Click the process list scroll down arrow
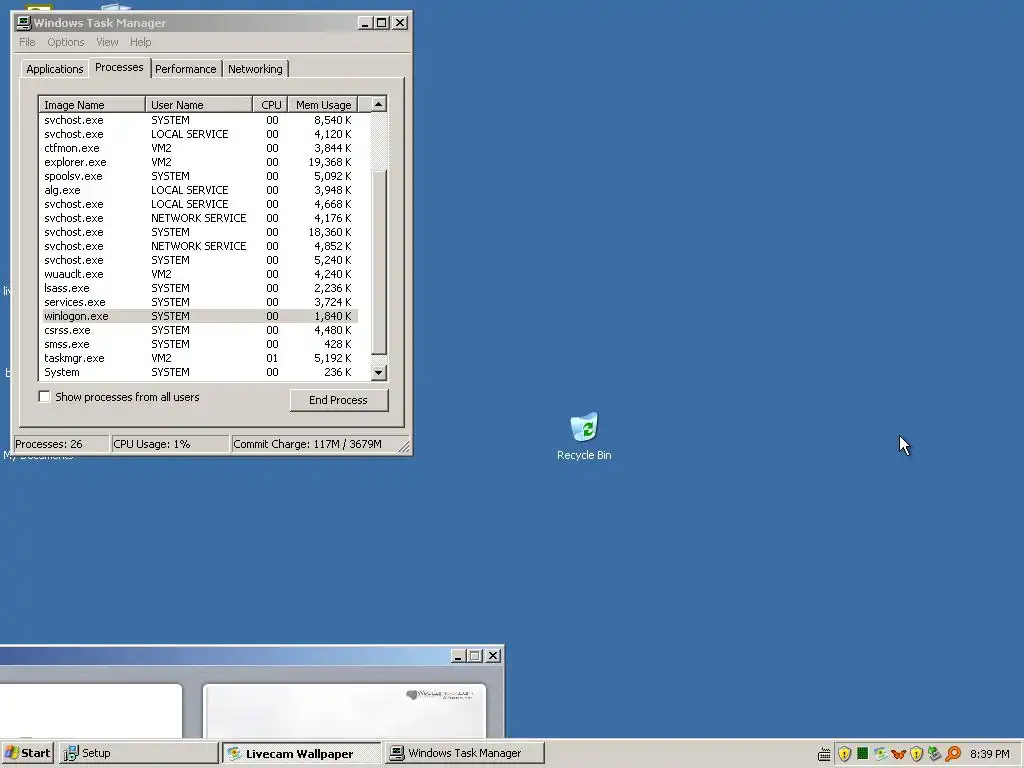Screen dimensions: 1024x768 click(379, 373)
